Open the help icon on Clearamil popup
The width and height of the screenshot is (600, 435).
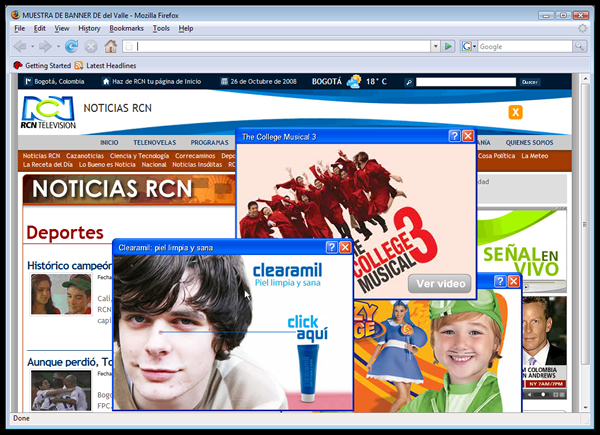point(332,247)
